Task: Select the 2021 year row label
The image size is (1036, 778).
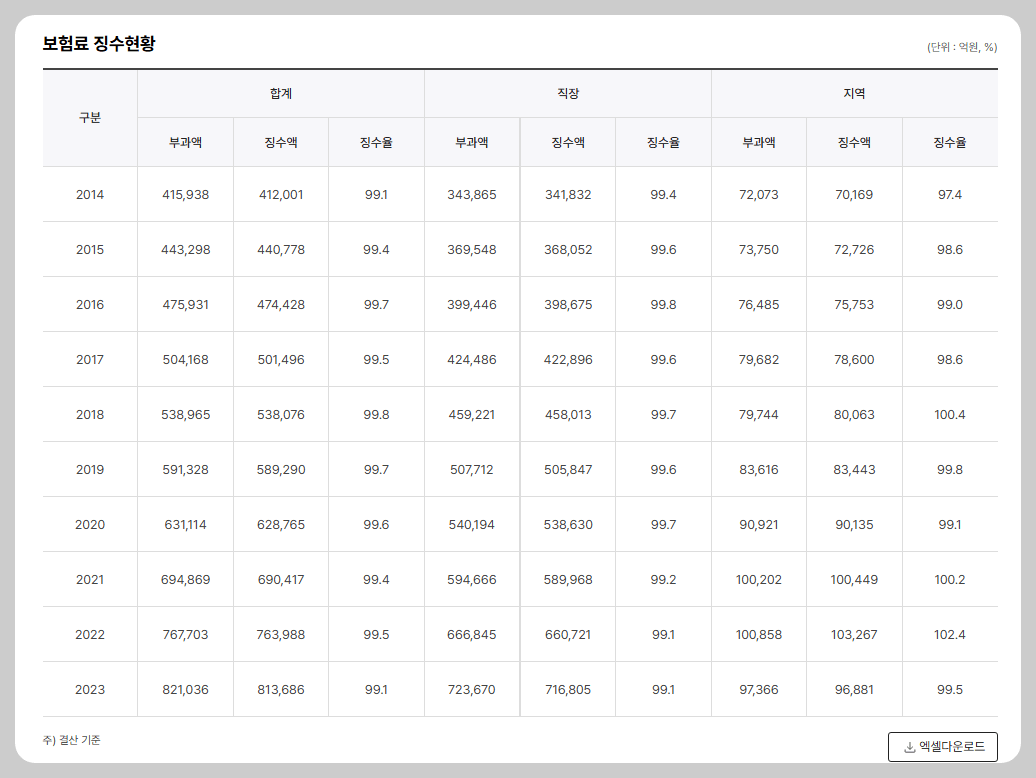Action: (90, 580)
